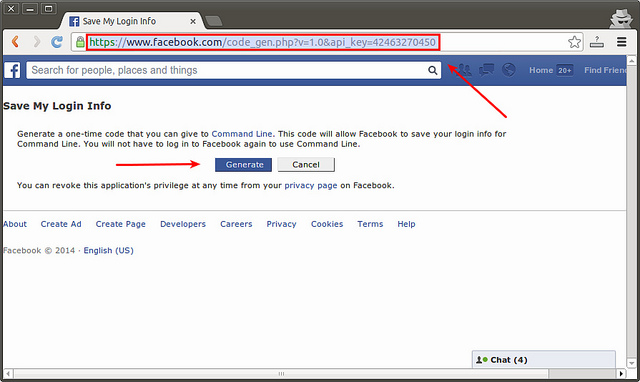Click the extension icon beside the bookmark star
Screen dimensions: 640x382
tap(597, 42)
